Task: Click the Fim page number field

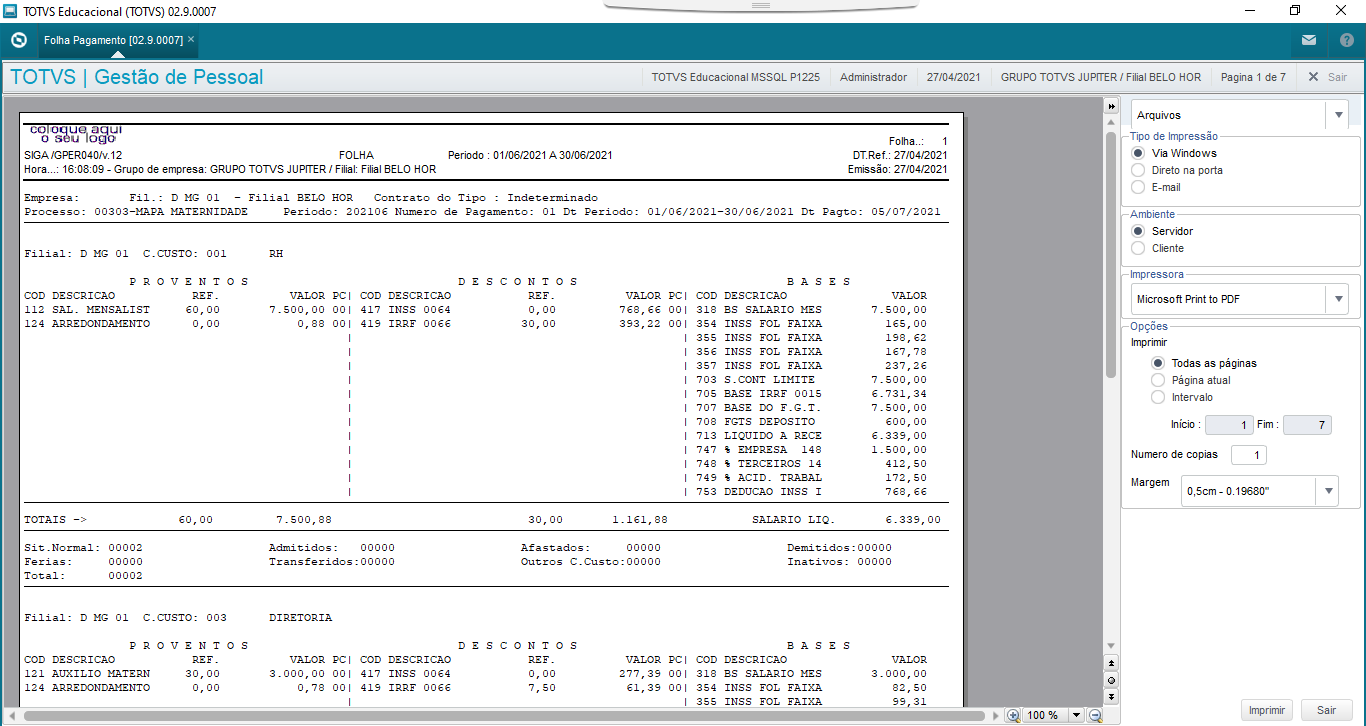Action: click(x=1307, y=425)
